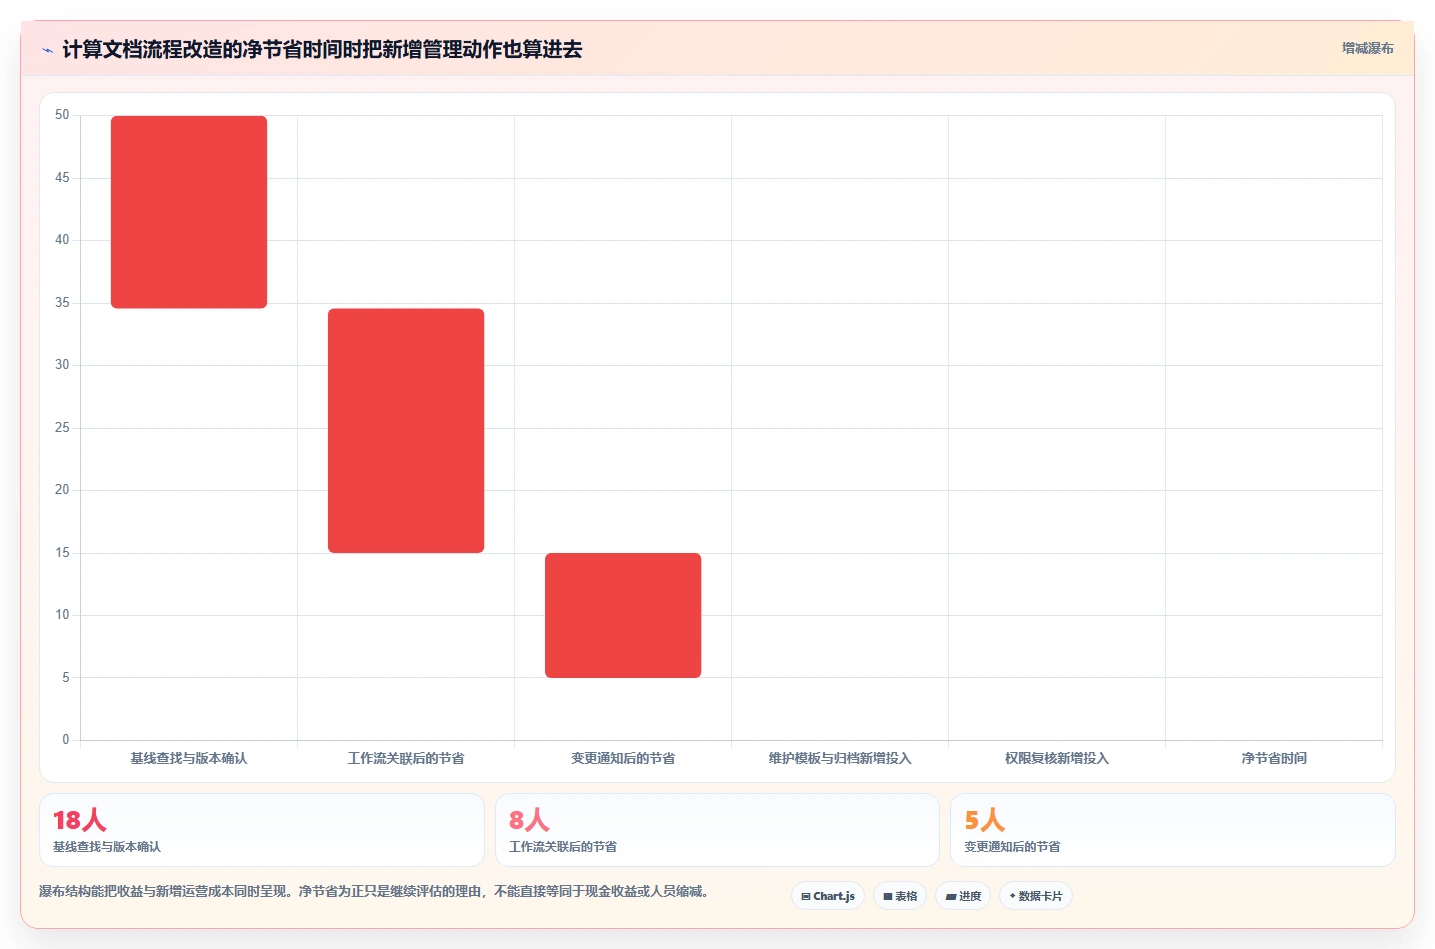Click the footer note starting with 瀑布结构能把收益
1435x949 pixels.
pos(374,891)
